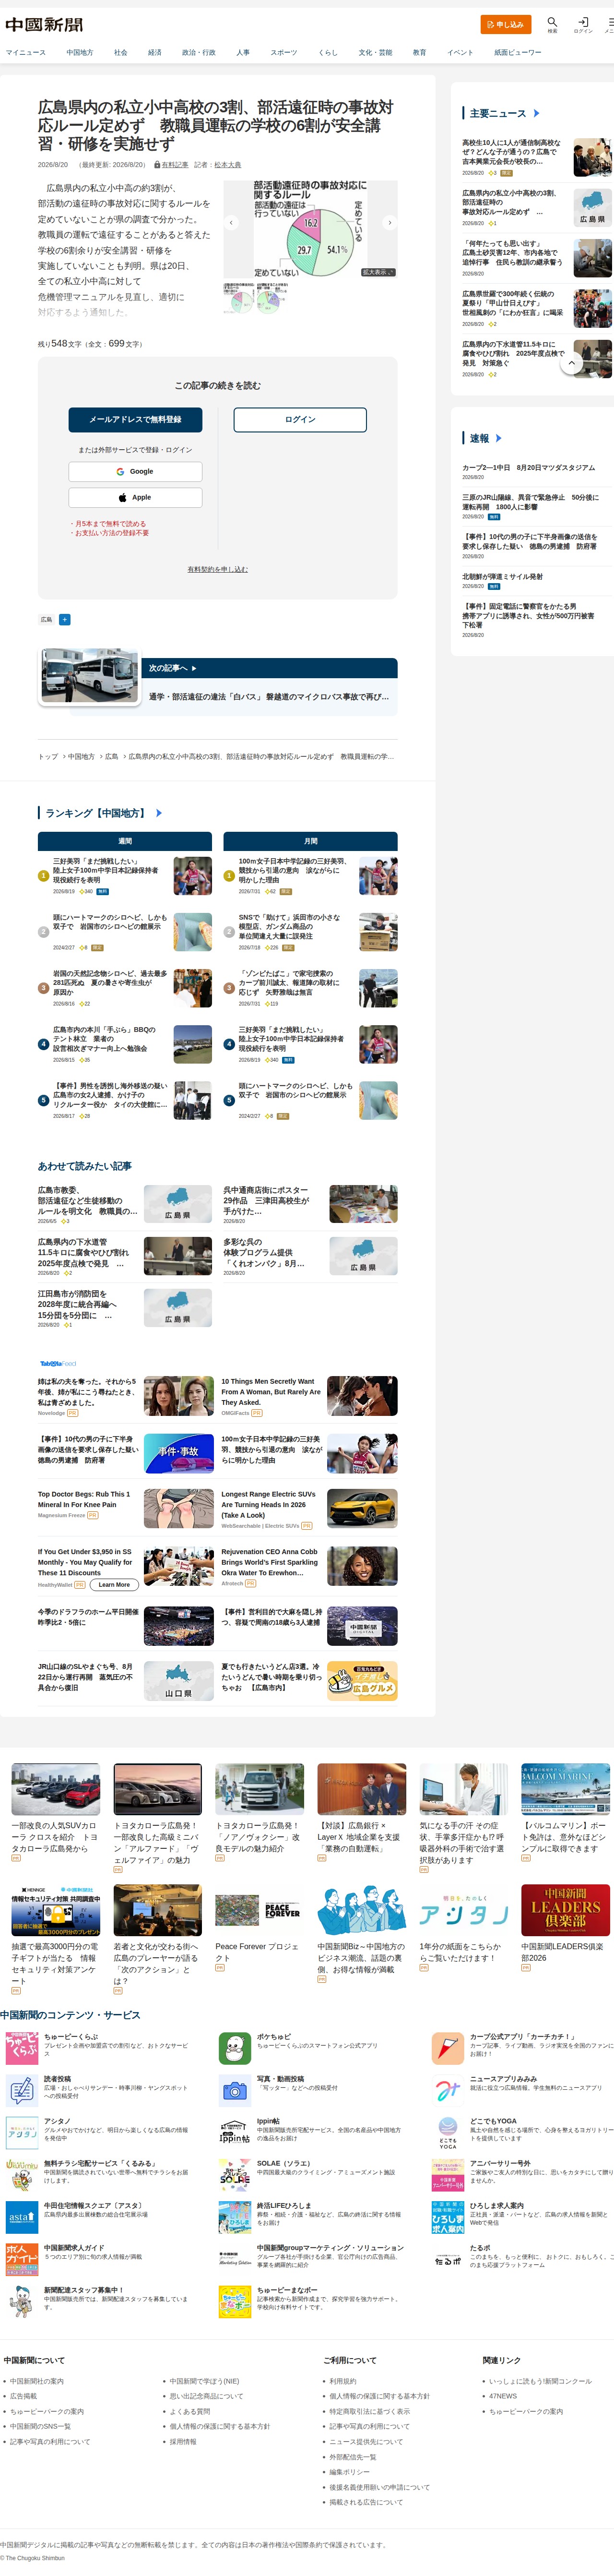Click the ログイン door icon in header
This screenshot has height=2576, width=614.
click(x=583, y=21)
